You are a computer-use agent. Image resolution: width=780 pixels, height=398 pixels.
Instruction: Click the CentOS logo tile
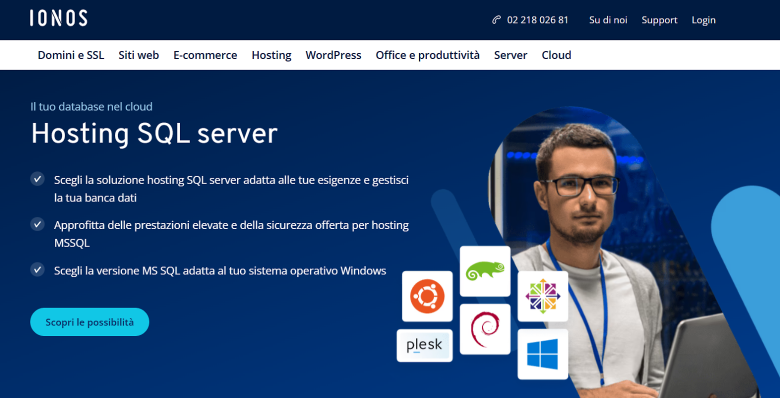point(543,296)
